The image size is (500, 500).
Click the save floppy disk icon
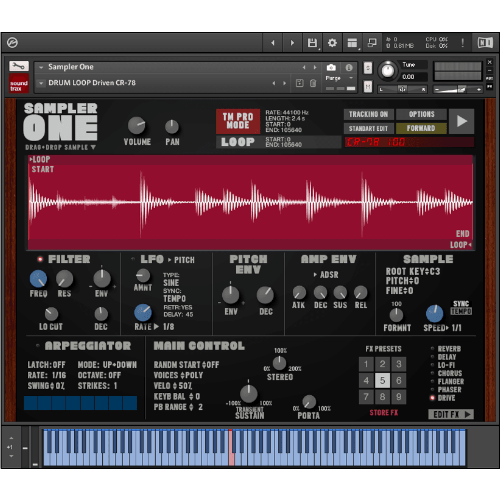pos(312,43)
